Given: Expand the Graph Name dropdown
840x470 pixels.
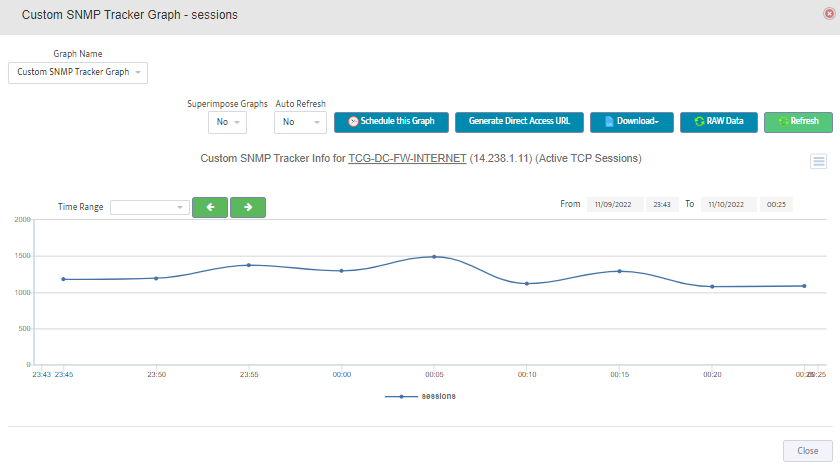Looking at the screenshot, I should point(78,72).
